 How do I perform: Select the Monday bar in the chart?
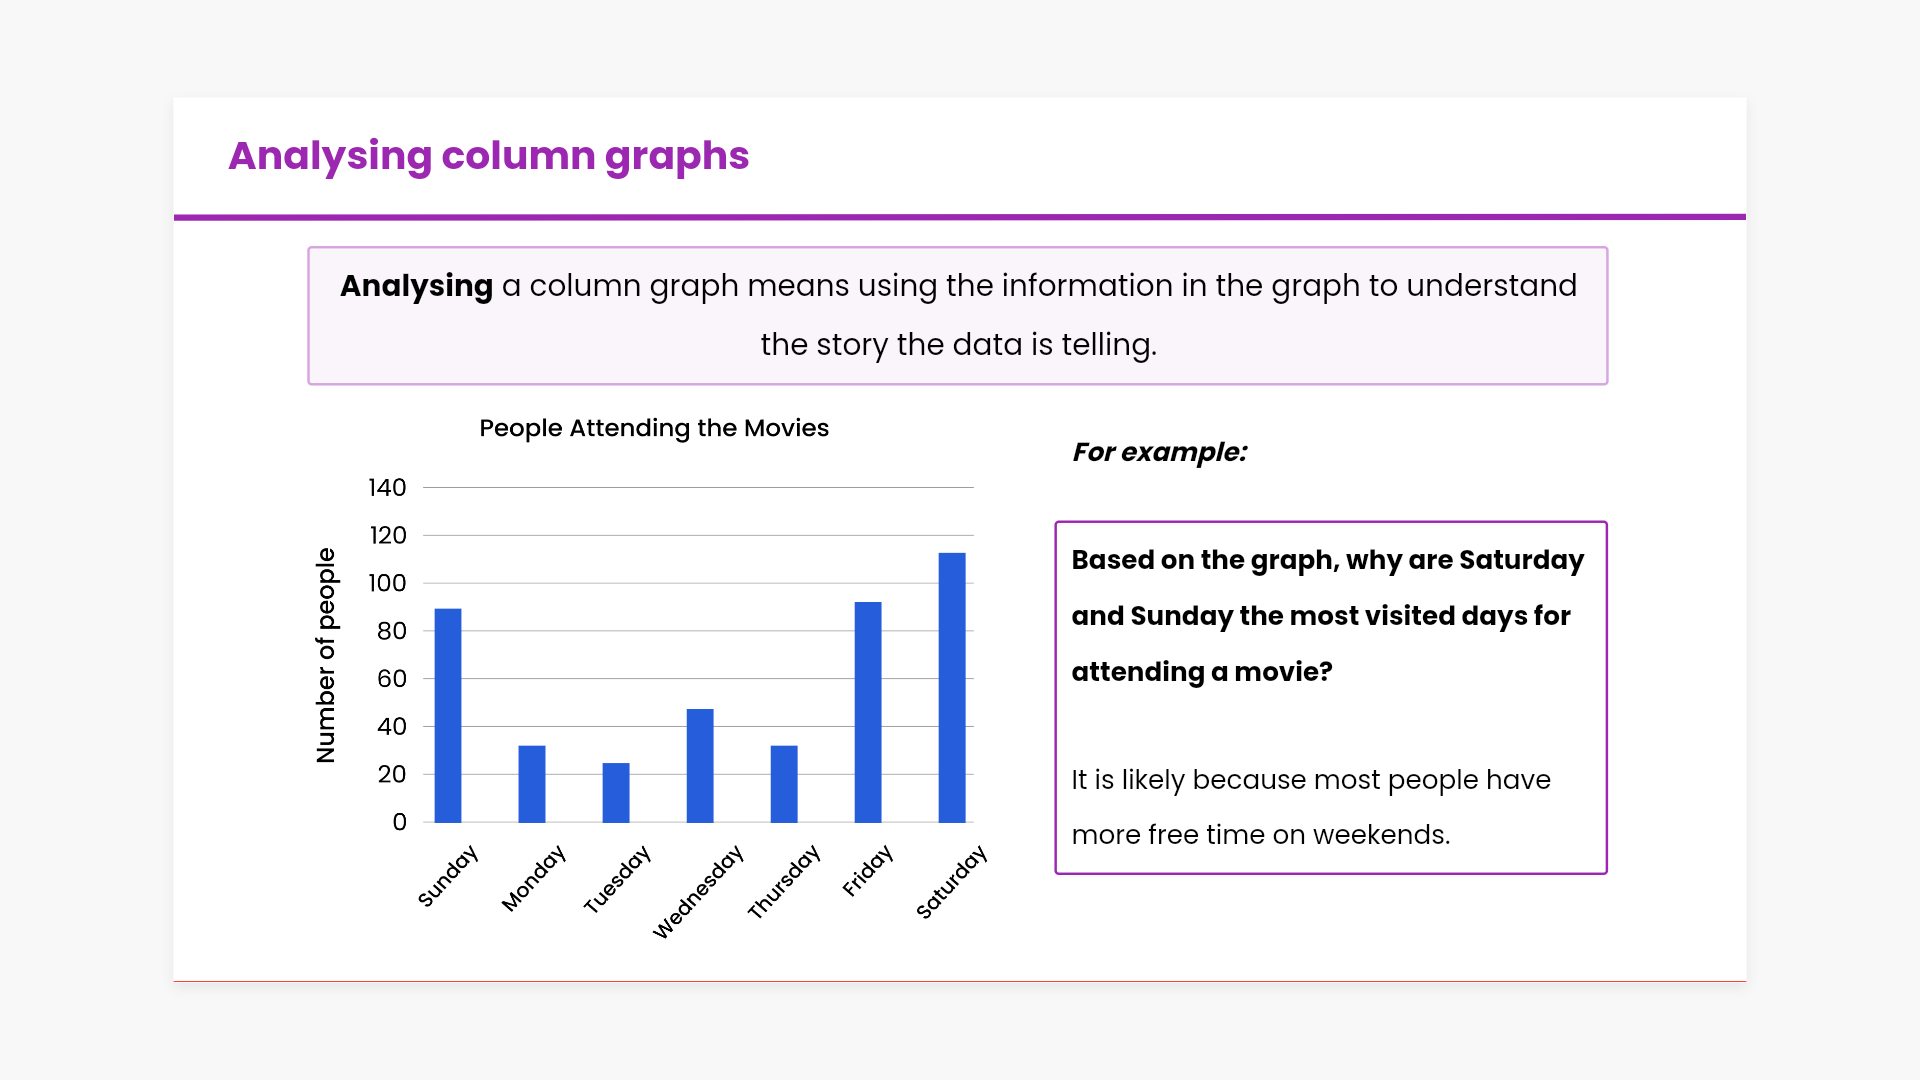click(532, 784)
